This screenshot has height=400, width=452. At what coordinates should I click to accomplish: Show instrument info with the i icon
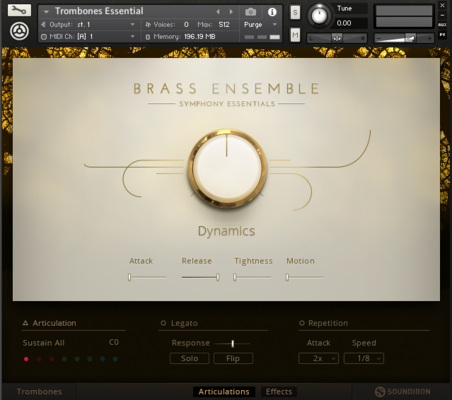point(272,12)
